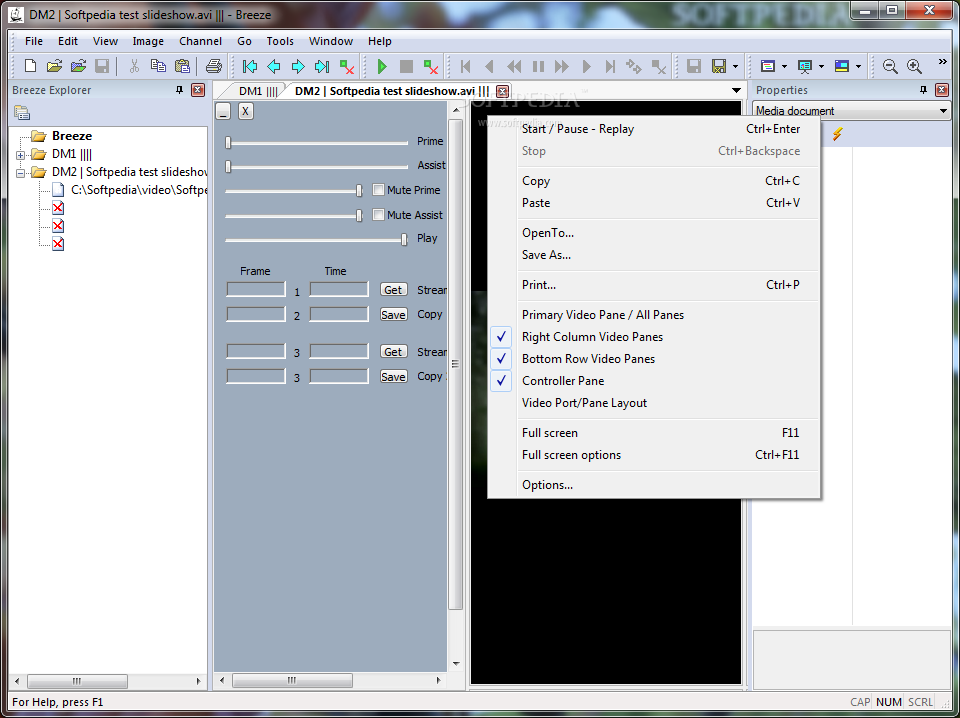The height and width of the screenshot is (718, 960).
Task: Open the dropdown arrow beside the presentation screen icon
Action: click(821, 66)
